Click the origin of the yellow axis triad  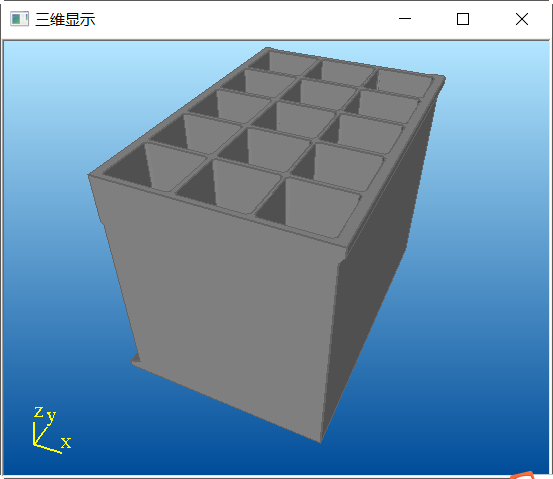(34, 444)
